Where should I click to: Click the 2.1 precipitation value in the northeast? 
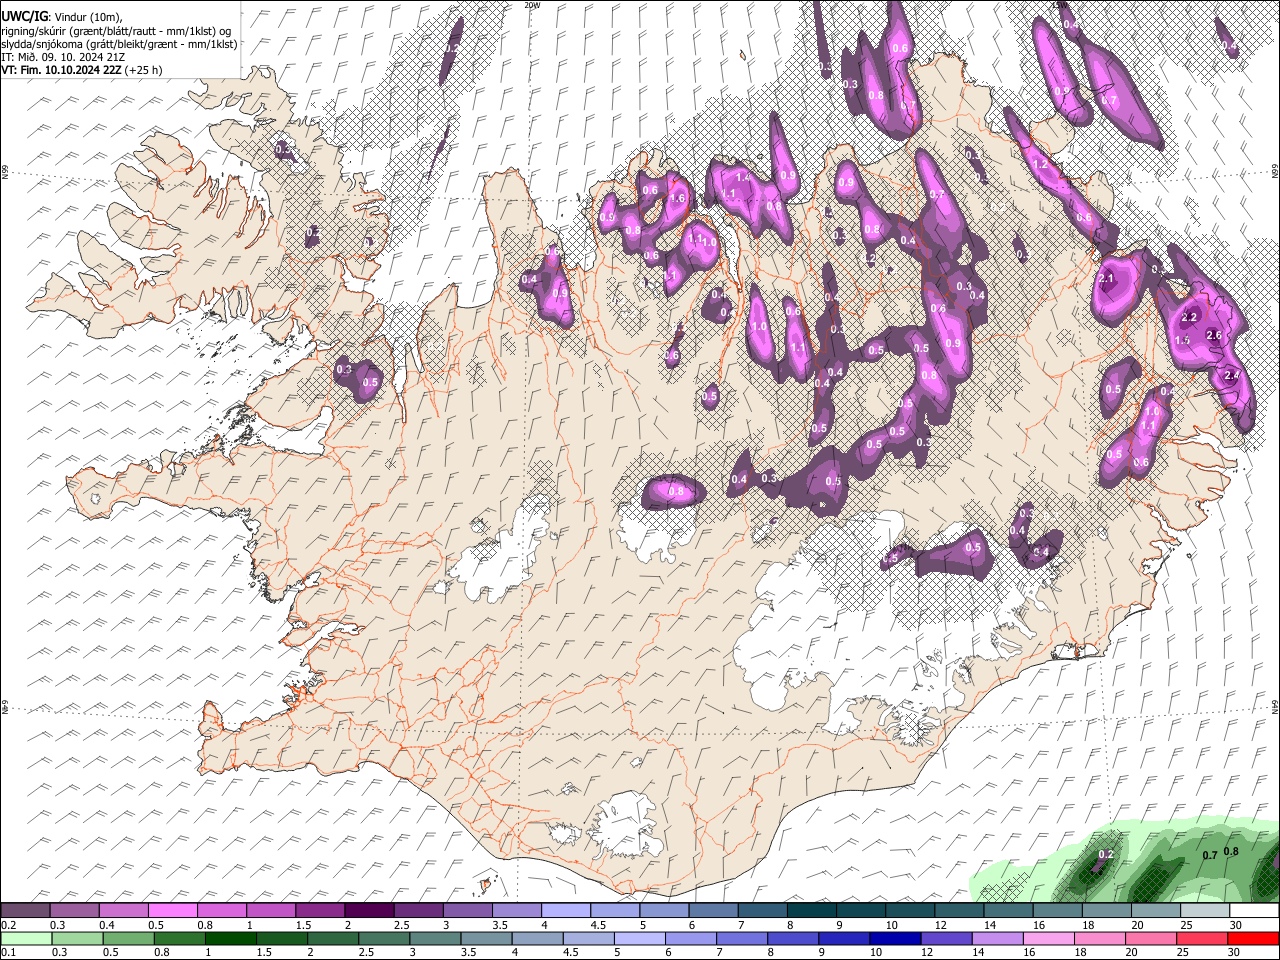tap(1106, 279)
